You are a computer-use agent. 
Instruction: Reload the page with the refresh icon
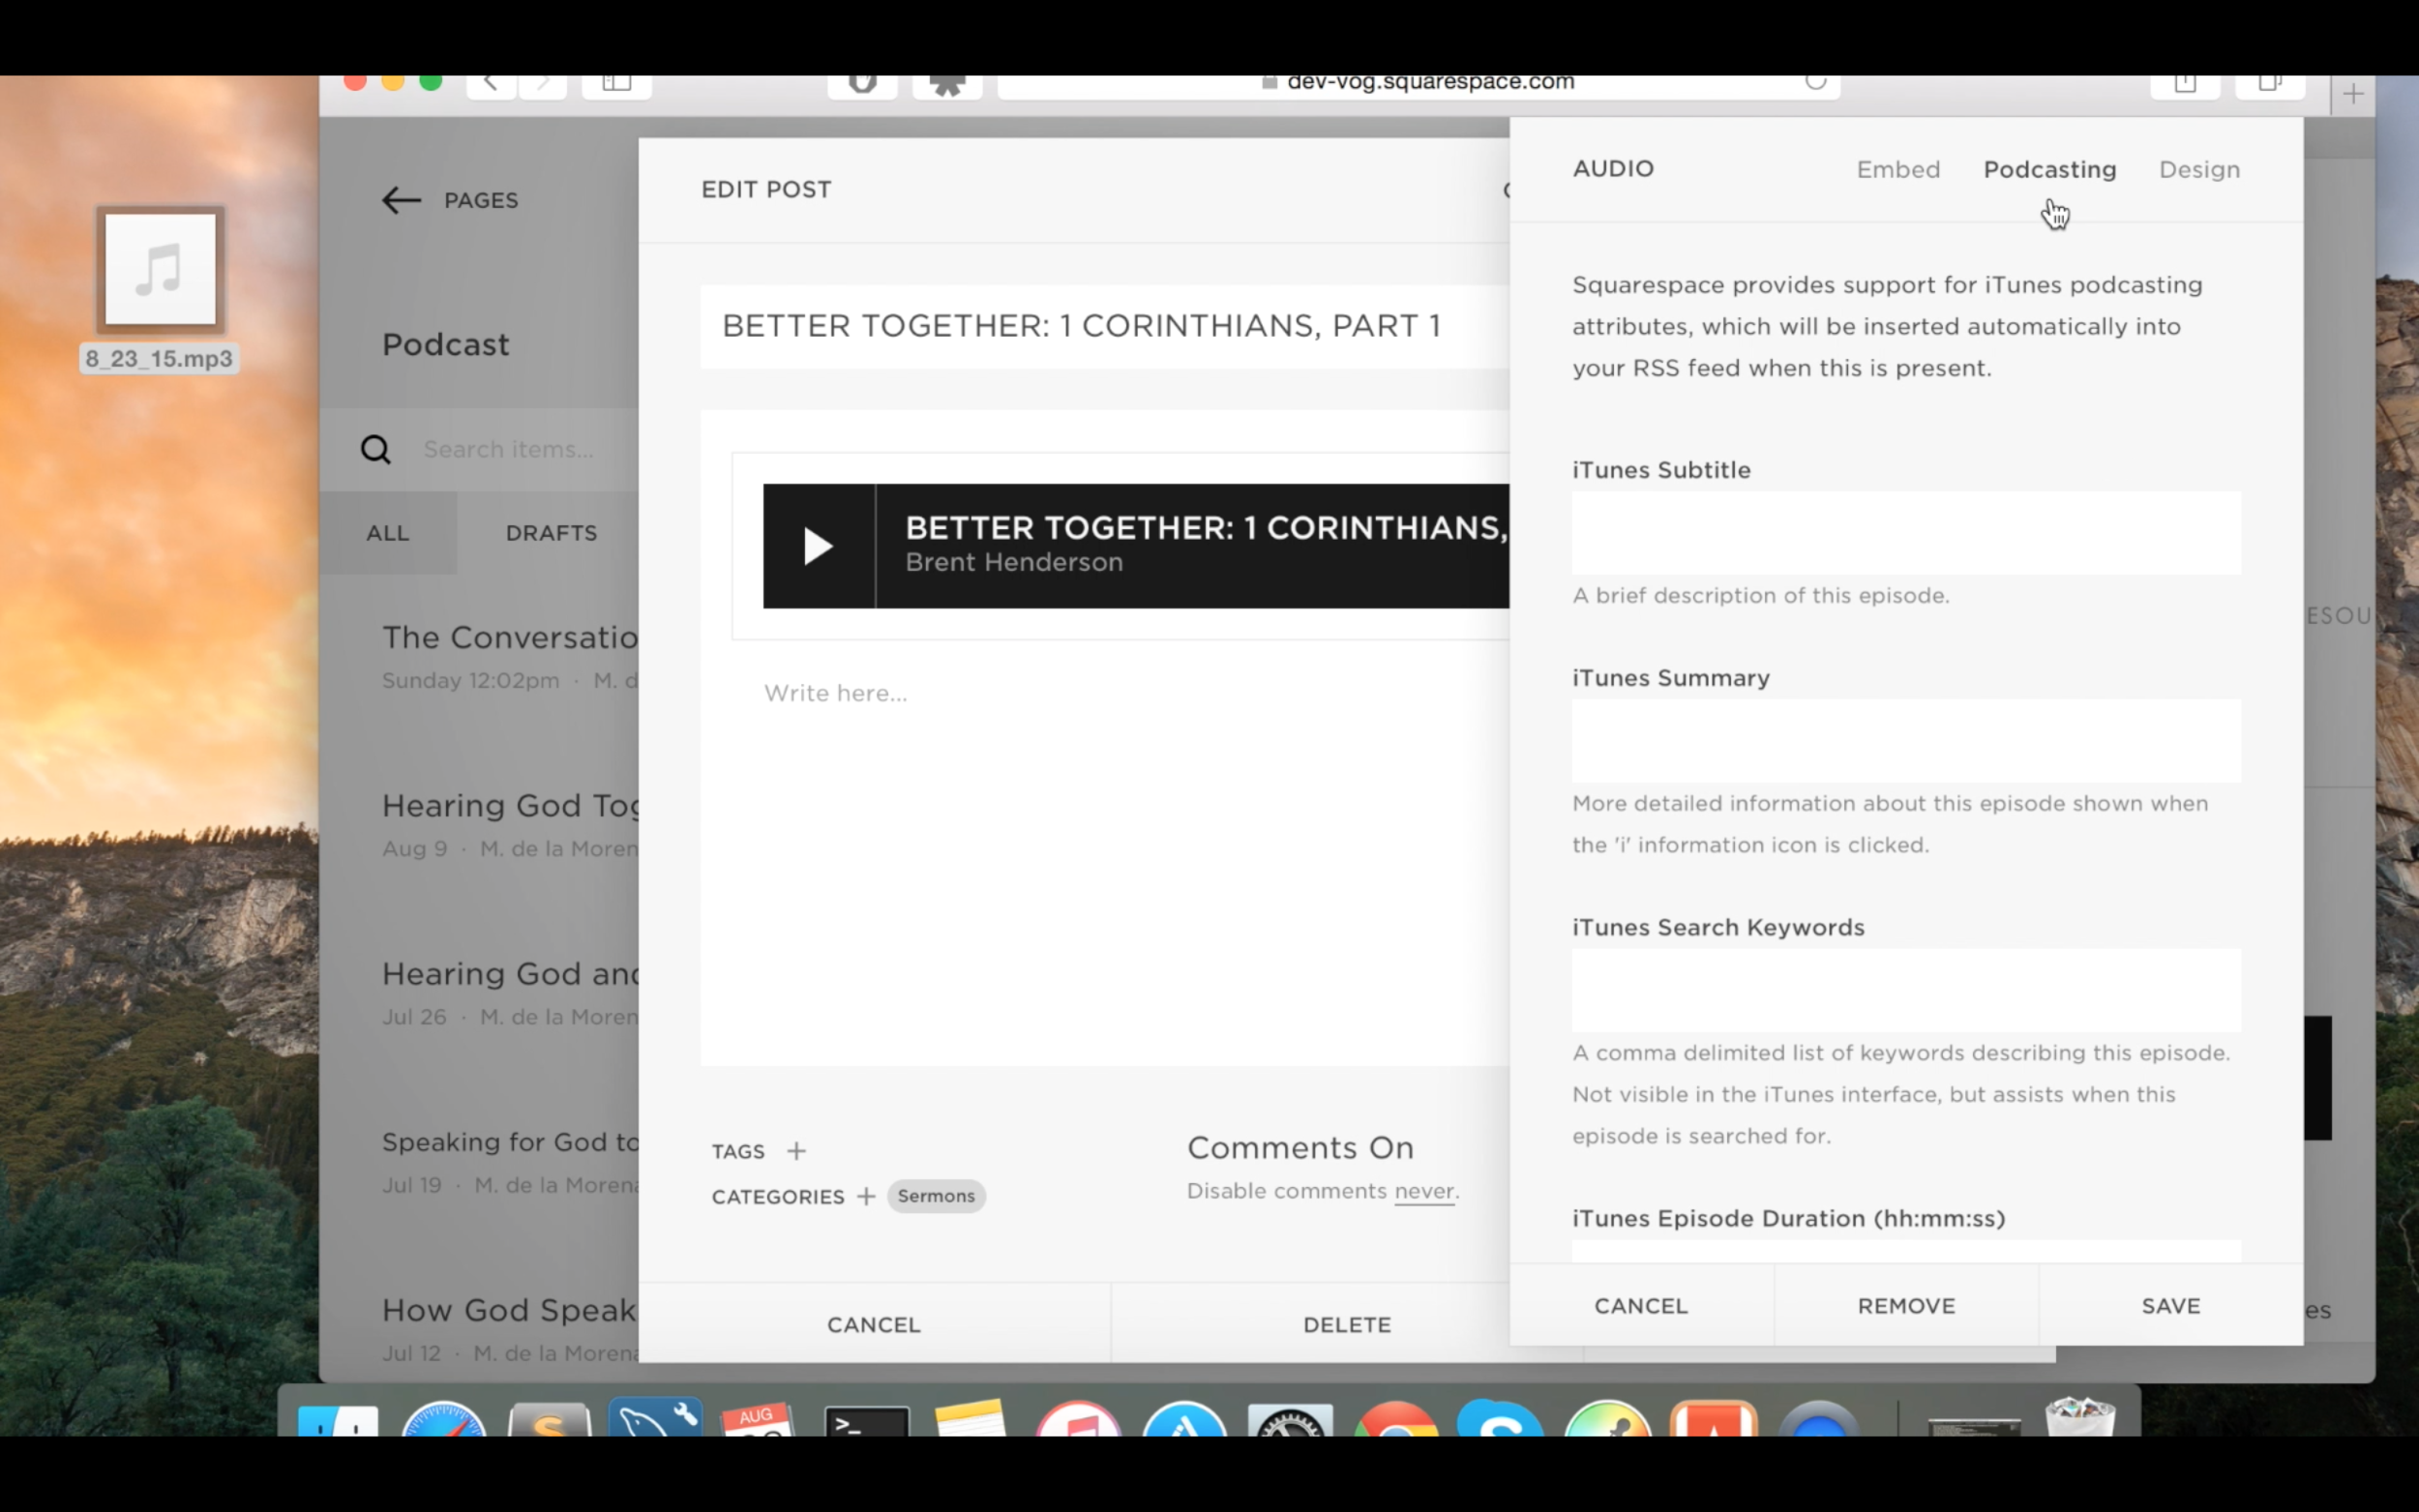coord(1816,82)
